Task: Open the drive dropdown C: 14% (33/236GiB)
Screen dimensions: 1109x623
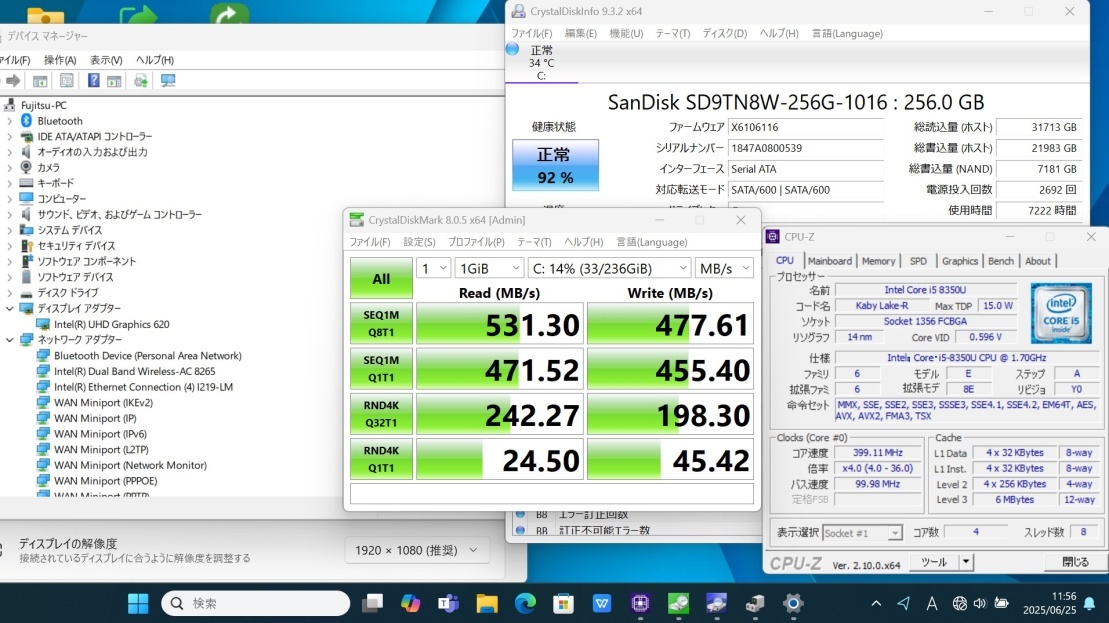Action: coord(609,269)
